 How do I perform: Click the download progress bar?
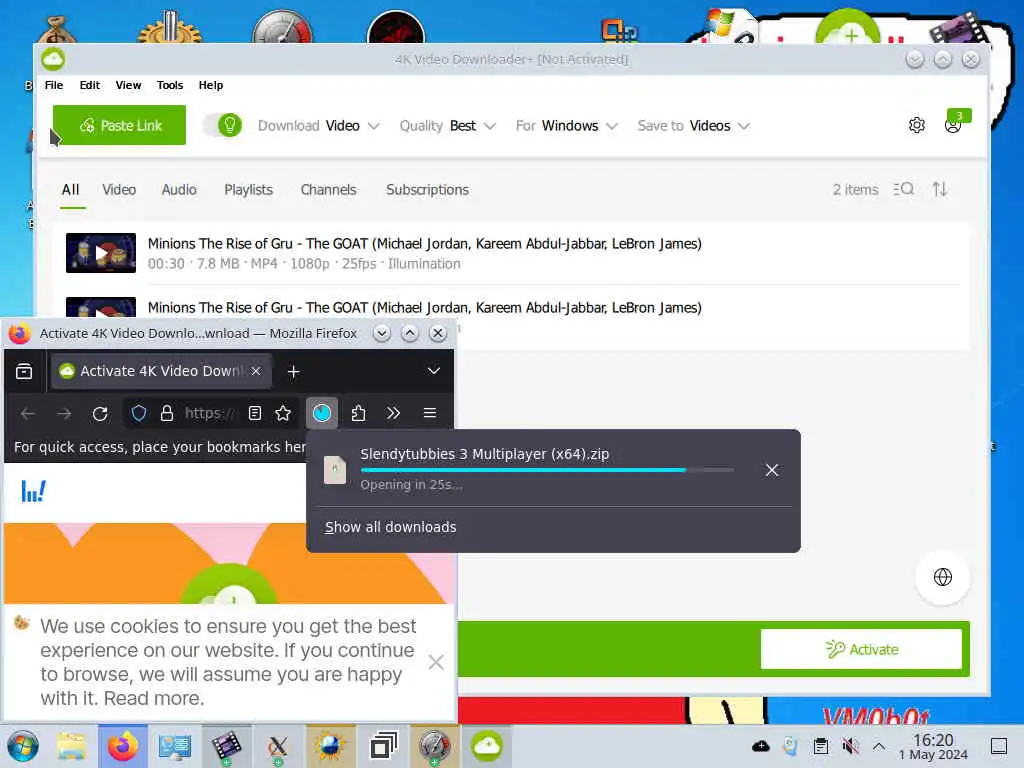tap(547, 470)
